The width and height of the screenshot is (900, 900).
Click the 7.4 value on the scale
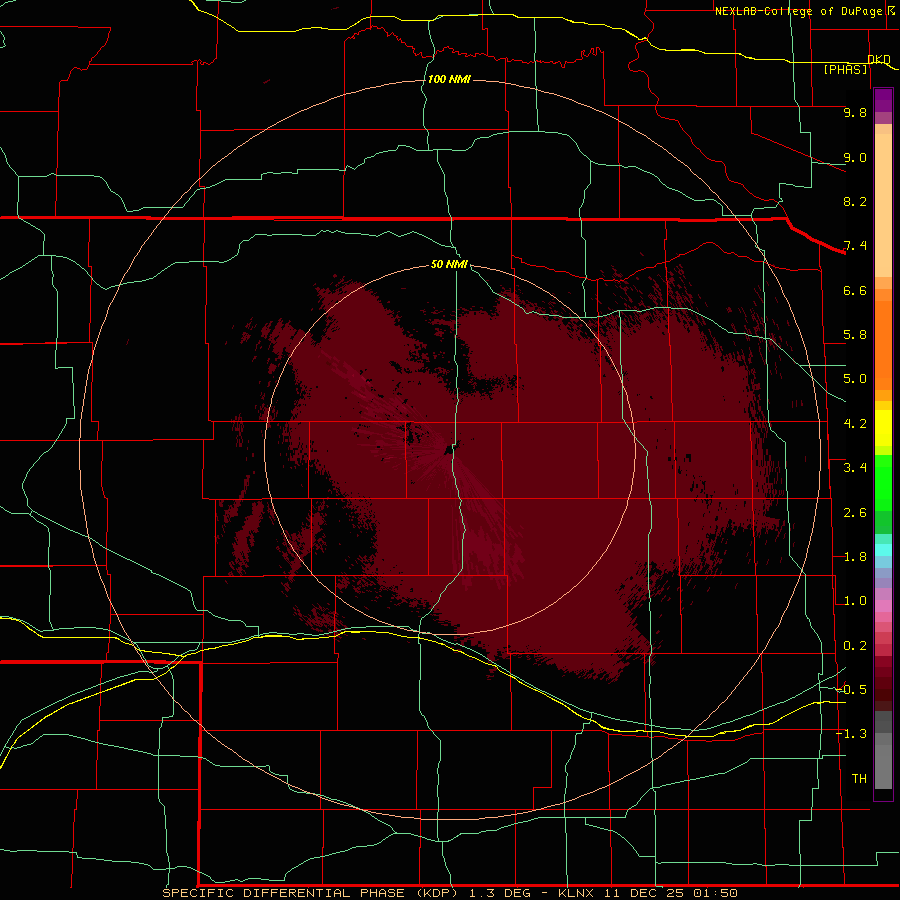pos(855,246)
